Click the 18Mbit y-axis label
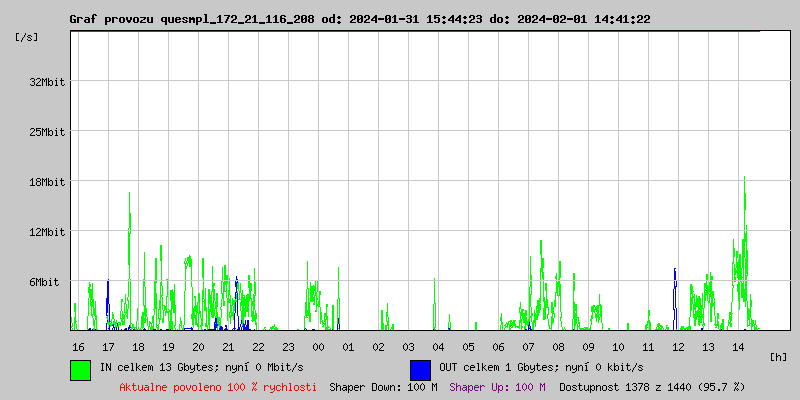This screenshot has width=800, height=400. coord(47,182)
